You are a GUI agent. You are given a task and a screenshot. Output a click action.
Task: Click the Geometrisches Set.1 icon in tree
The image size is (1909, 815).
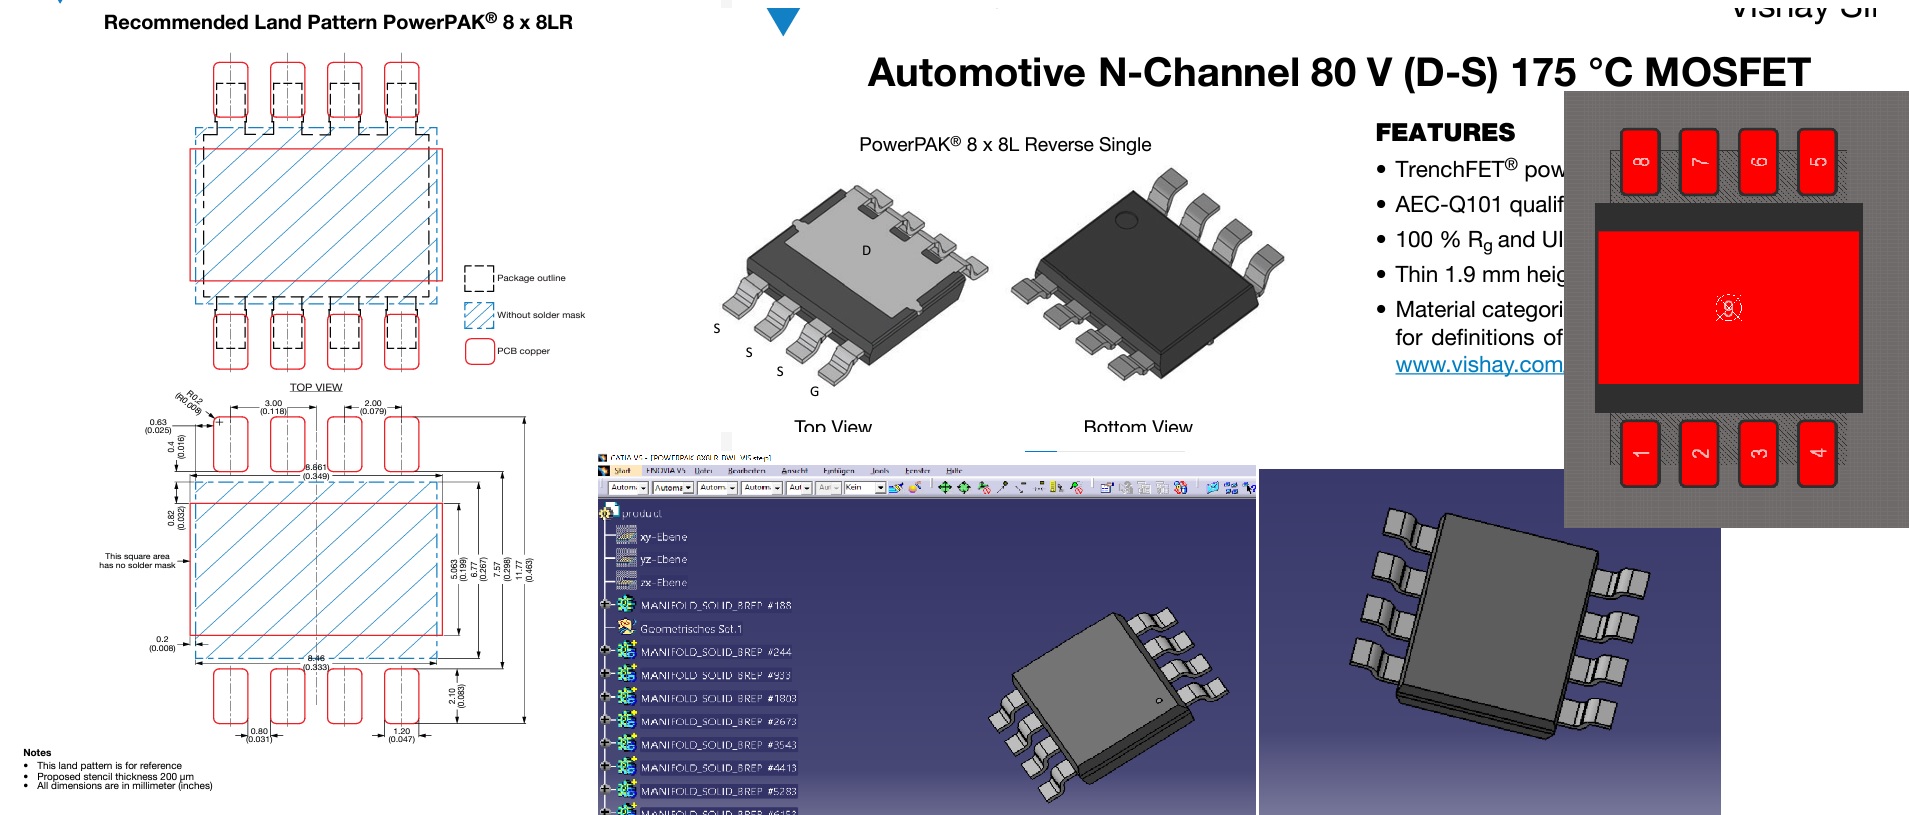click(626, 628)
